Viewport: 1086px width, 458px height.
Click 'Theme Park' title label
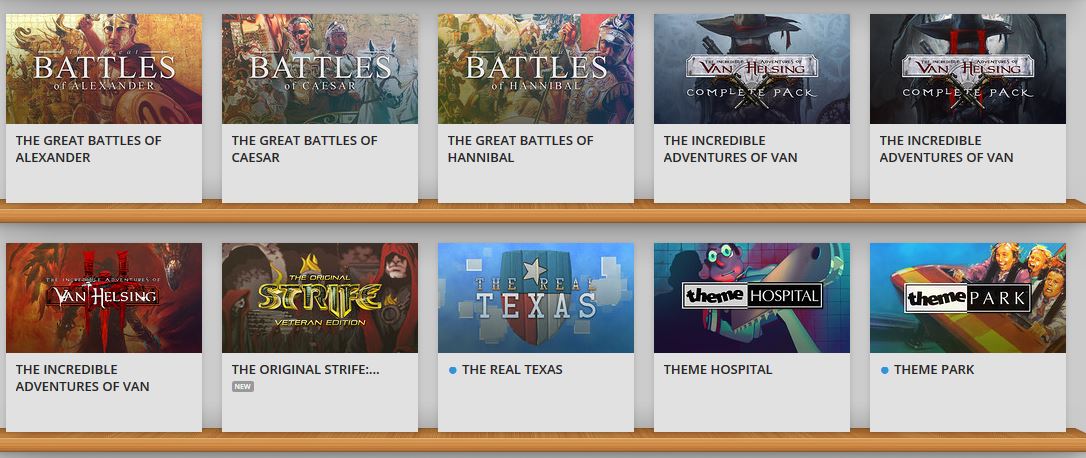pos(934,369)
